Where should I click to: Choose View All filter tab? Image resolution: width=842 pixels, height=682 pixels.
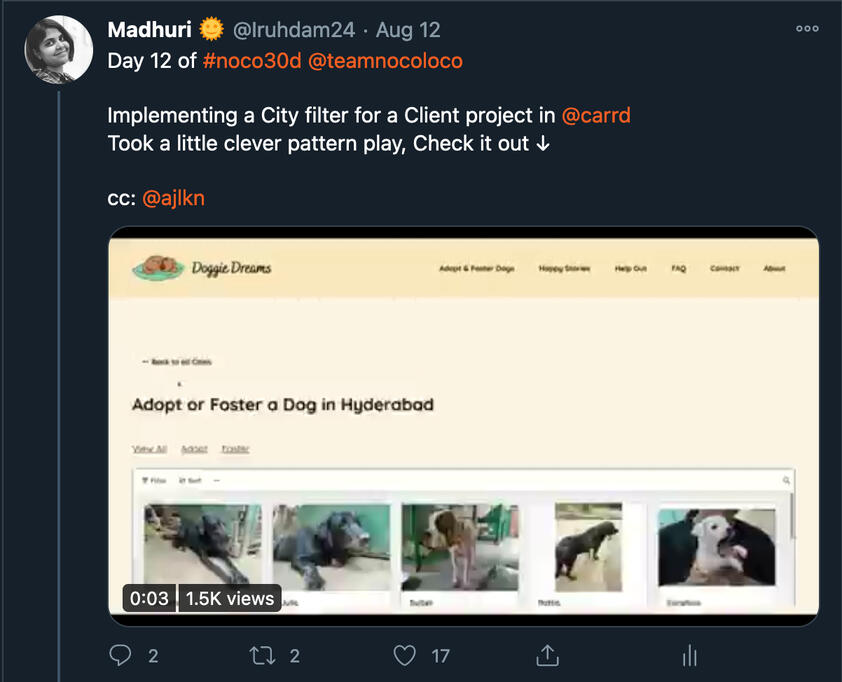149,450
